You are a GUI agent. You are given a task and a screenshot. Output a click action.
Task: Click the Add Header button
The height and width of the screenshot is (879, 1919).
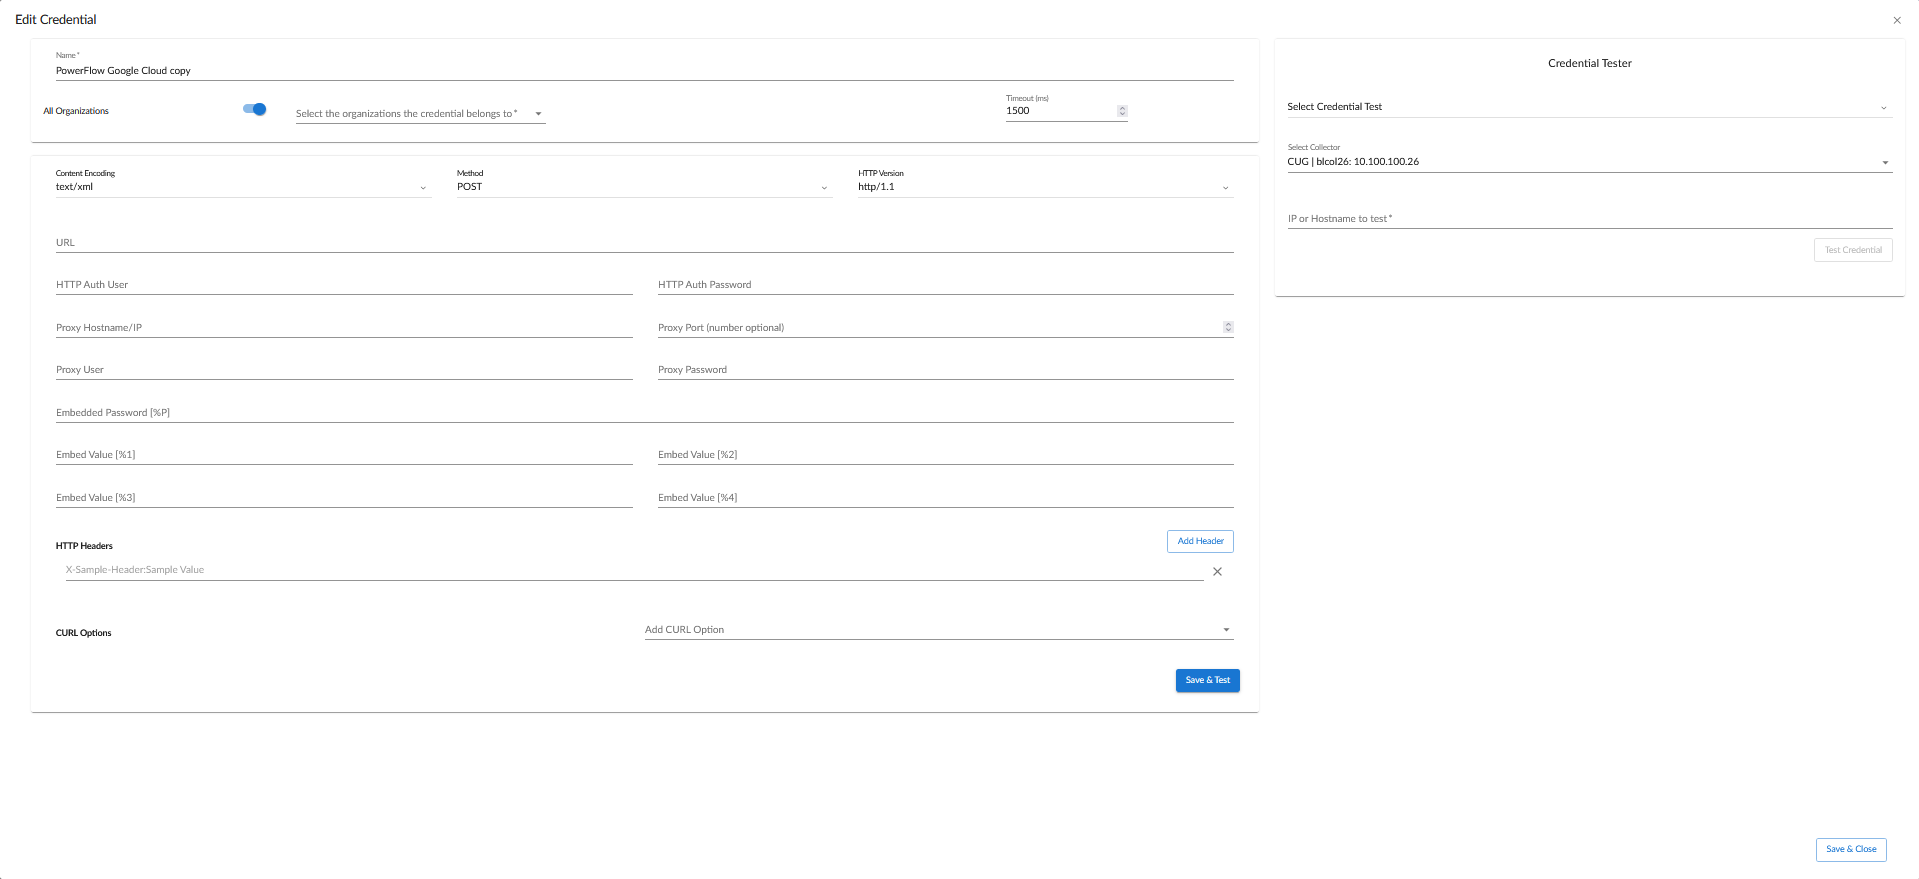tap(1200, 541)
